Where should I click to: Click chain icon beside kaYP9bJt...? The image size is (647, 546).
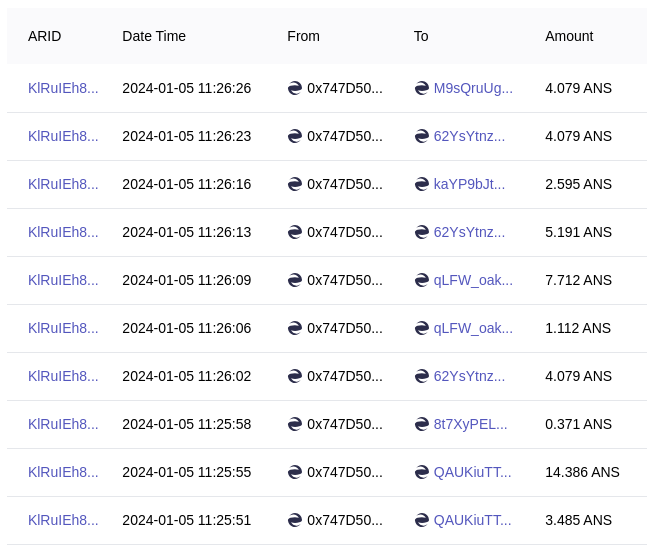click(422, 184)
